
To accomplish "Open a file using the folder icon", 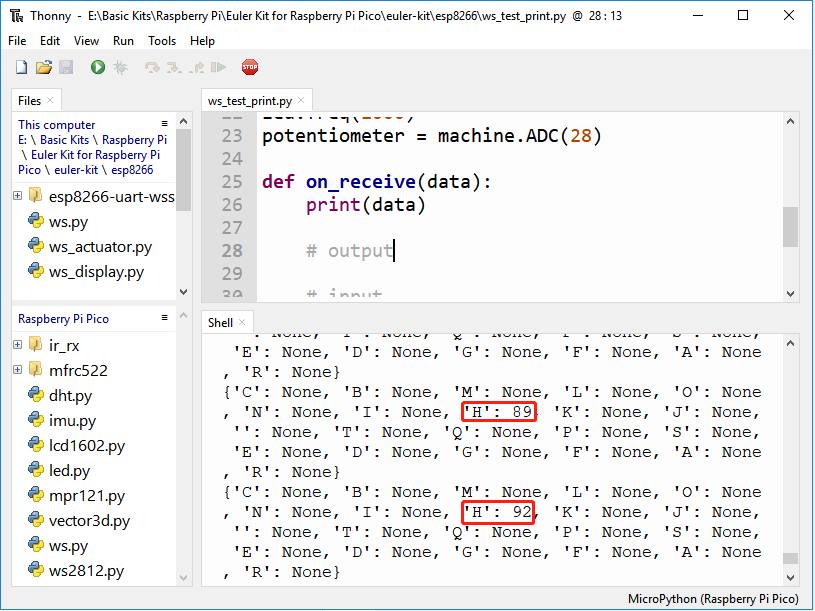I will pos(44,67).
